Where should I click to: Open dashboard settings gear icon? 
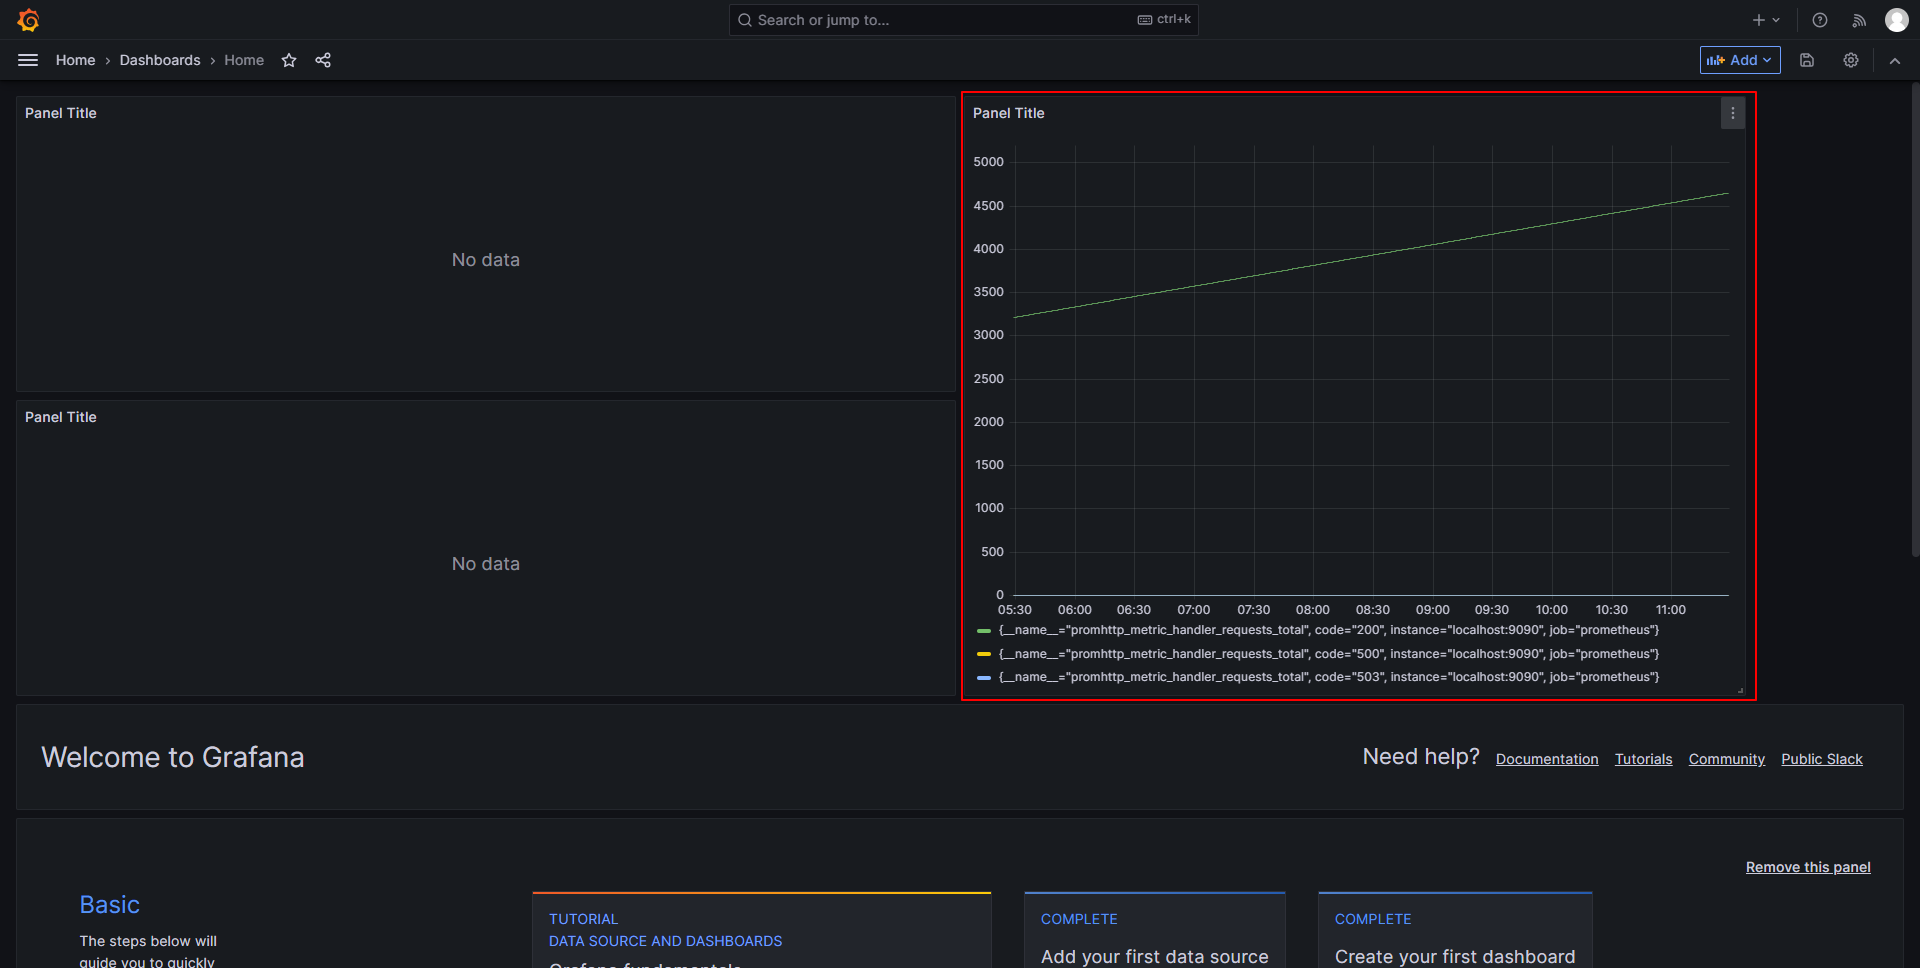pyautogui.click(x=1851, y=60)
